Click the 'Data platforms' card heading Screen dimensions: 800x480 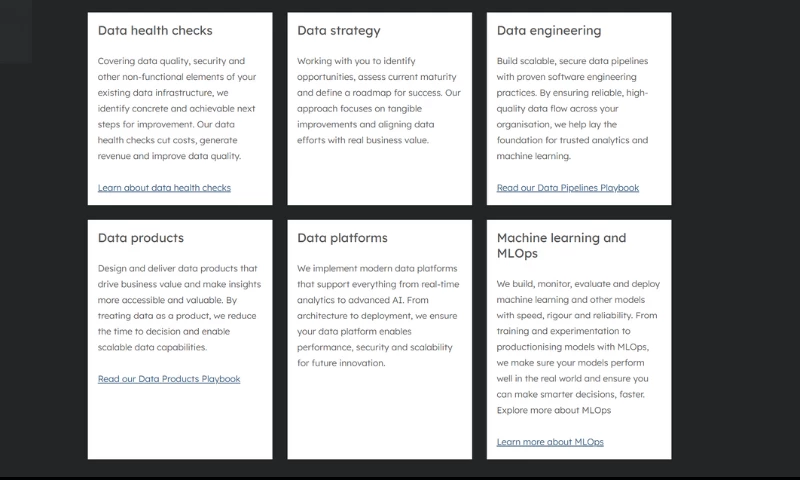(342, 238)
